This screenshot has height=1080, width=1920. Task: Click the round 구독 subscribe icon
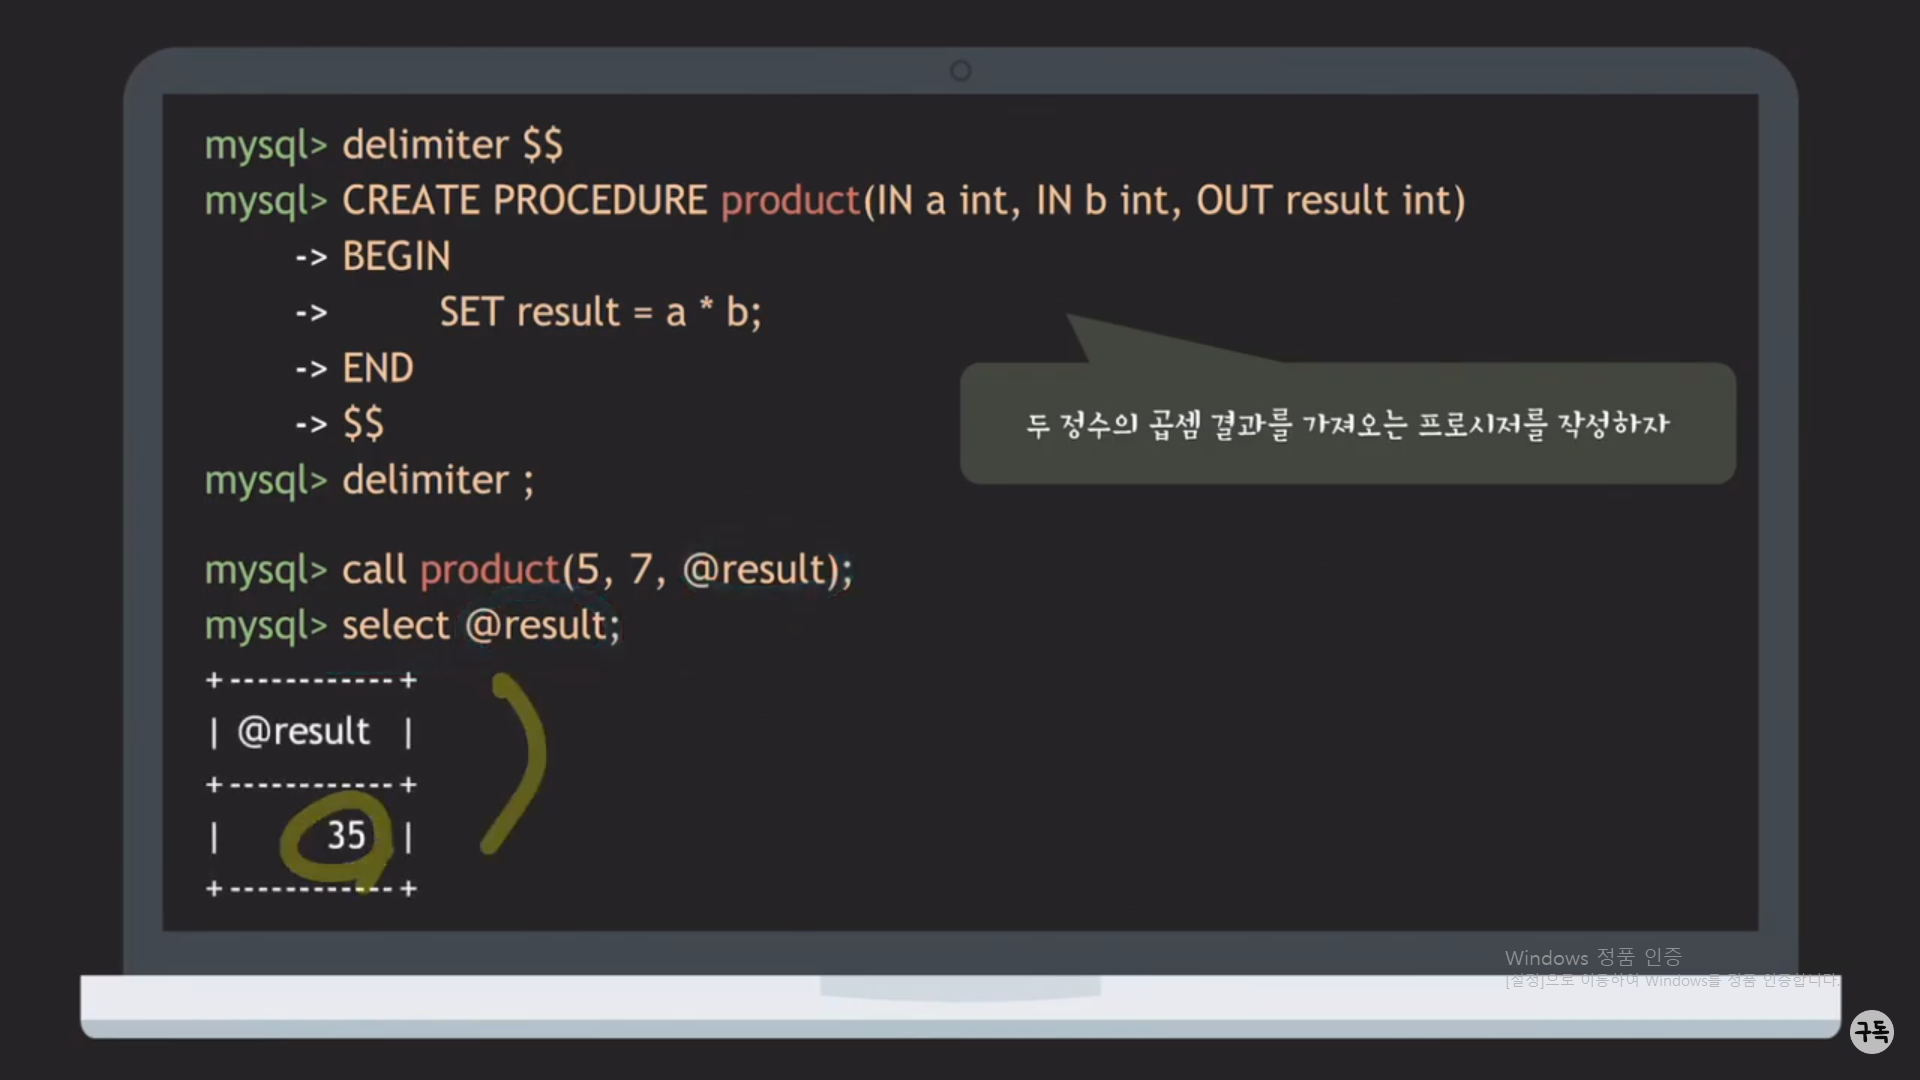click(x=1871, y=1031)
